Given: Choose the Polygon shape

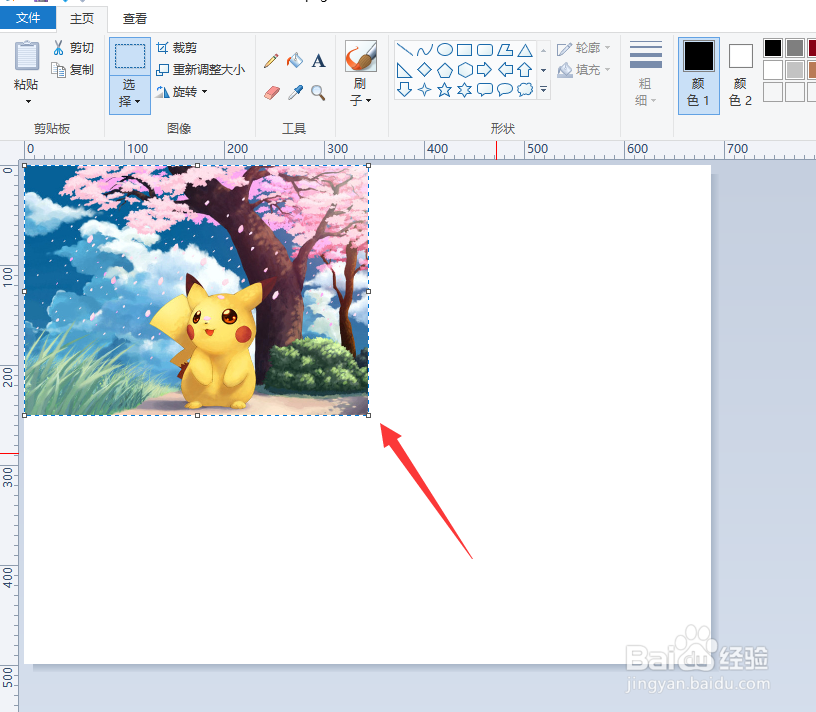Looking at the screenshot, I should click(x=505, y=50).
